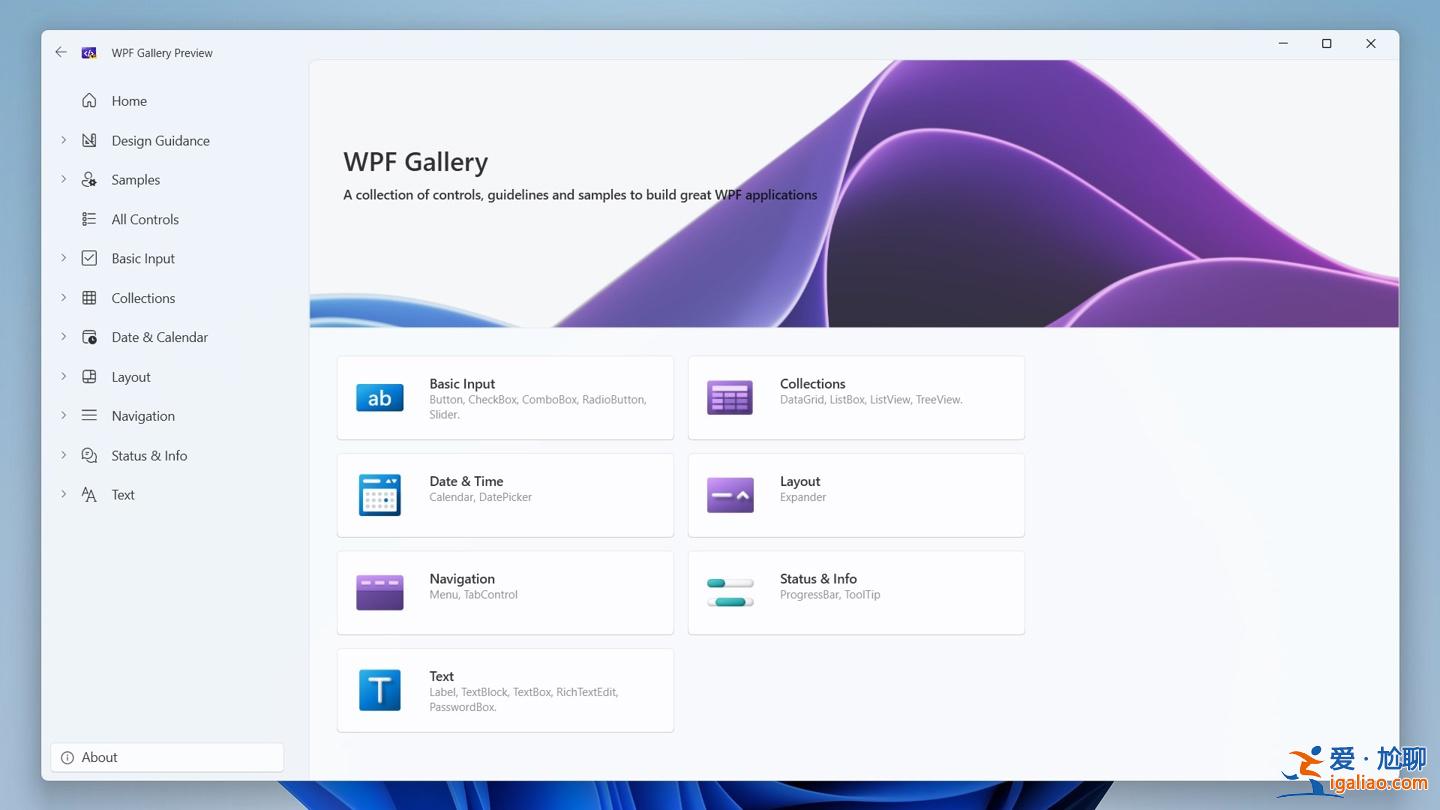Open the About dialog

coord(166,757)
